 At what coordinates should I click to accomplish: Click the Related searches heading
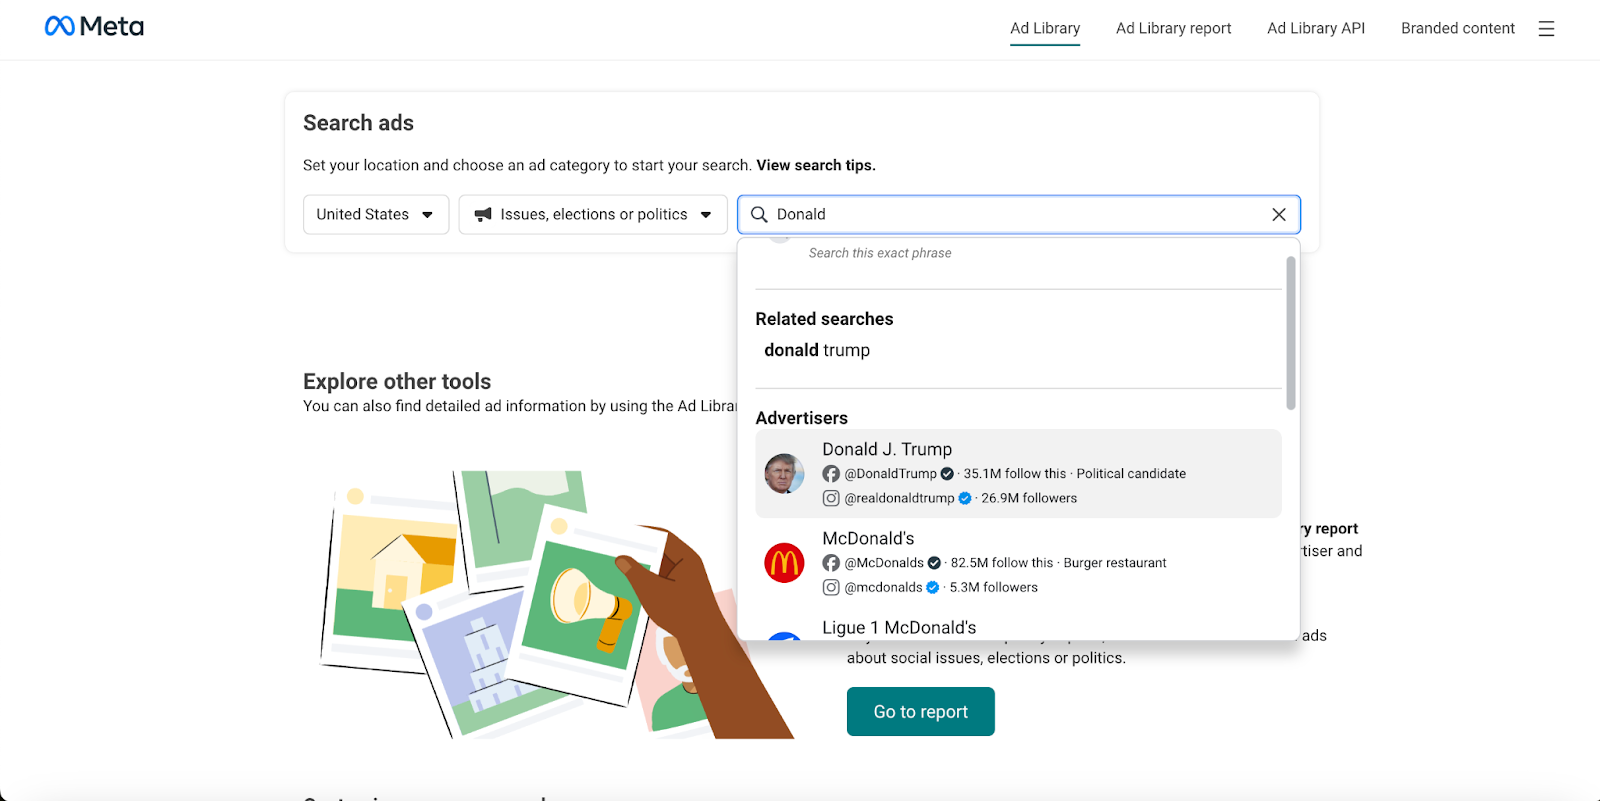(824, 319)
